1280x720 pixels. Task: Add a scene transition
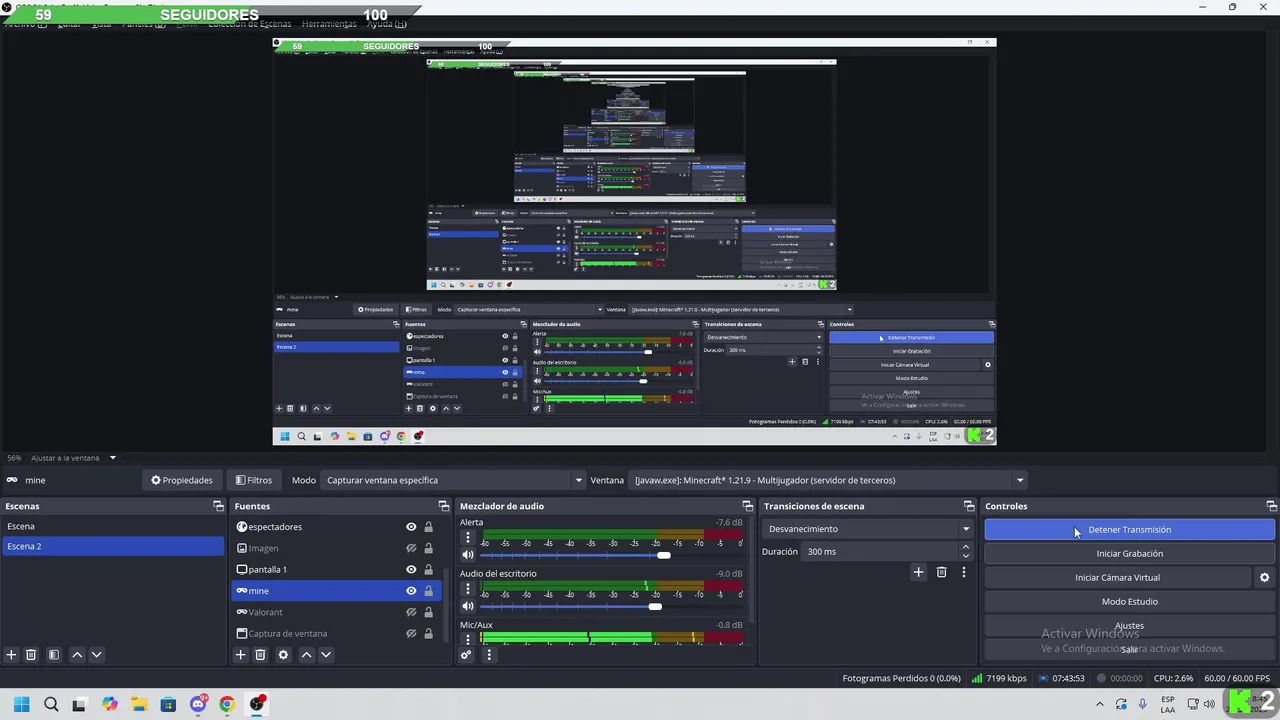(x=918, y=572)
